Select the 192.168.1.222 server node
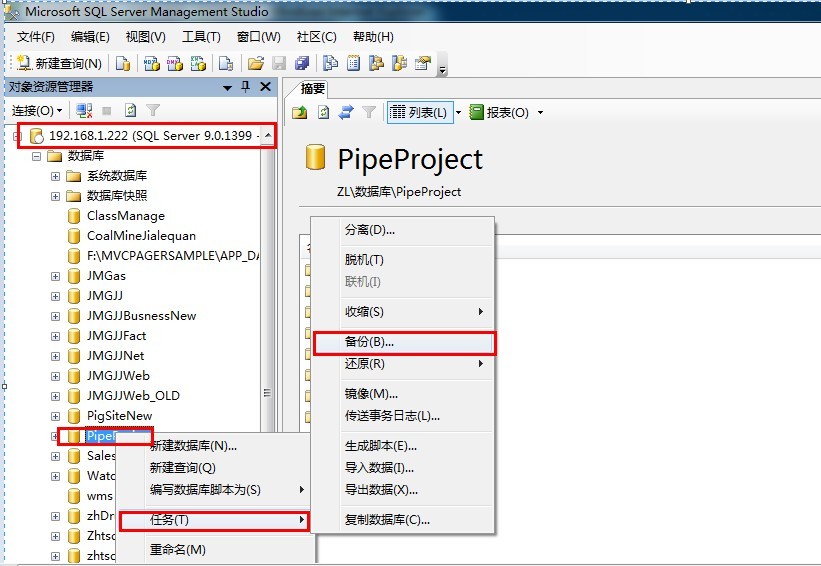This screenshot has width=821, height=566. click(146, 136)
